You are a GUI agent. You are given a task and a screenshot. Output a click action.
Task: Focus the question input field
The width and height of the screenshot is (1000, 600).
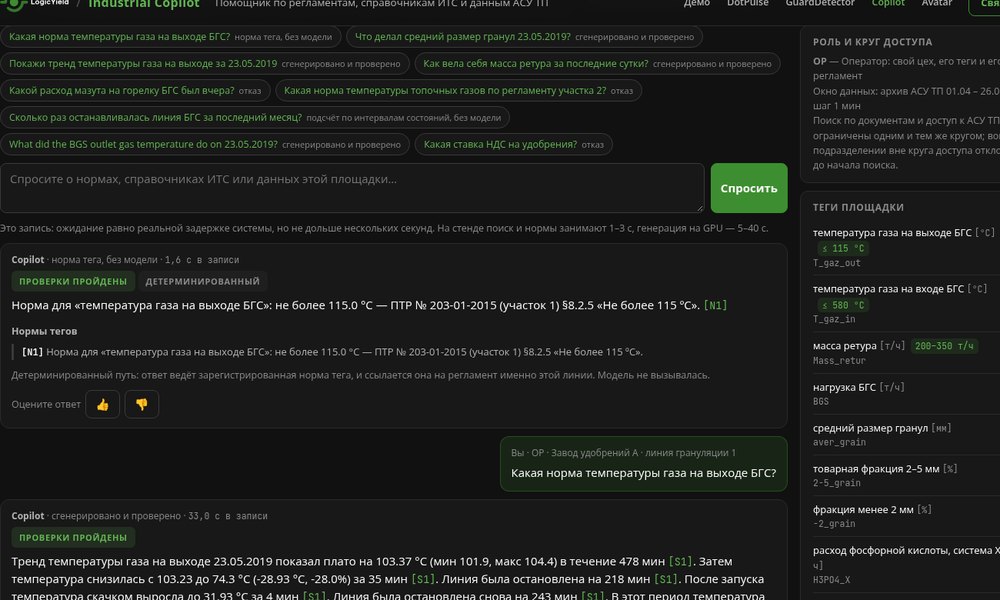point(352,188)
